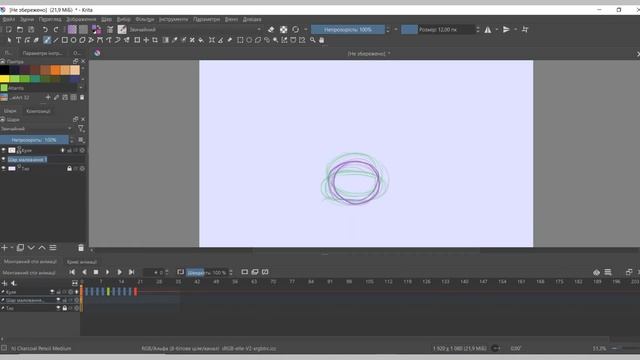This screenshot has height=360, width=640.
Task: Expand the add layer dropdown arrow
Action: click(x=12, y=248)
